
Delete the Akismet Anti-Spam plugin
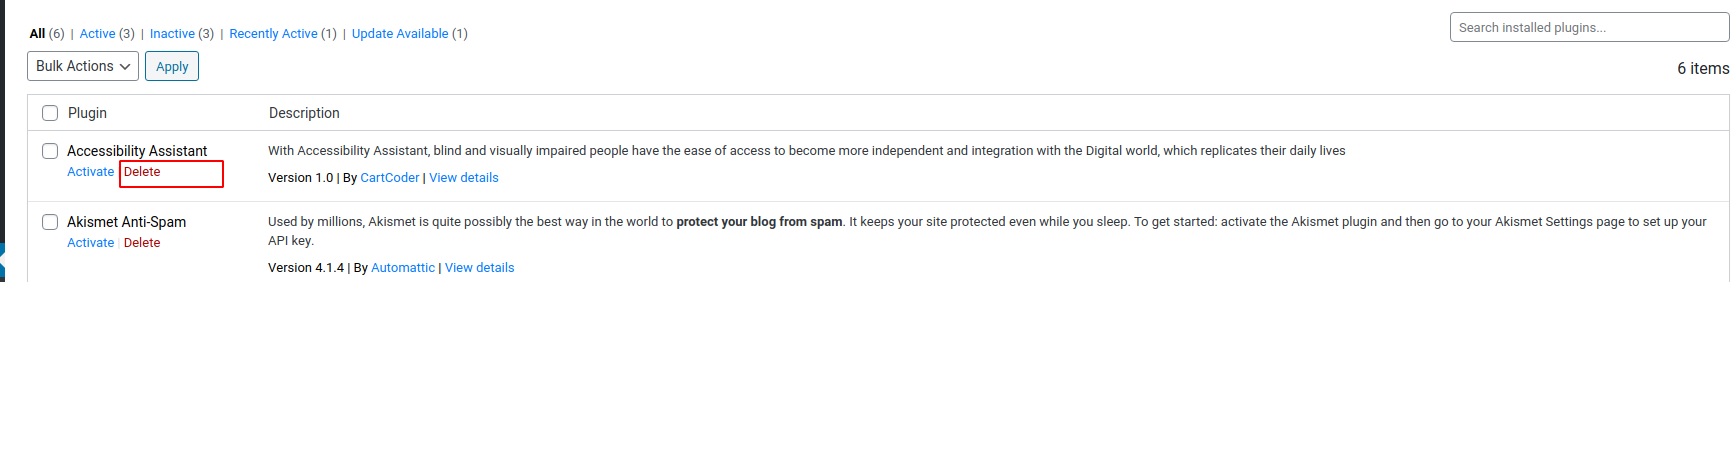point(142,243)
